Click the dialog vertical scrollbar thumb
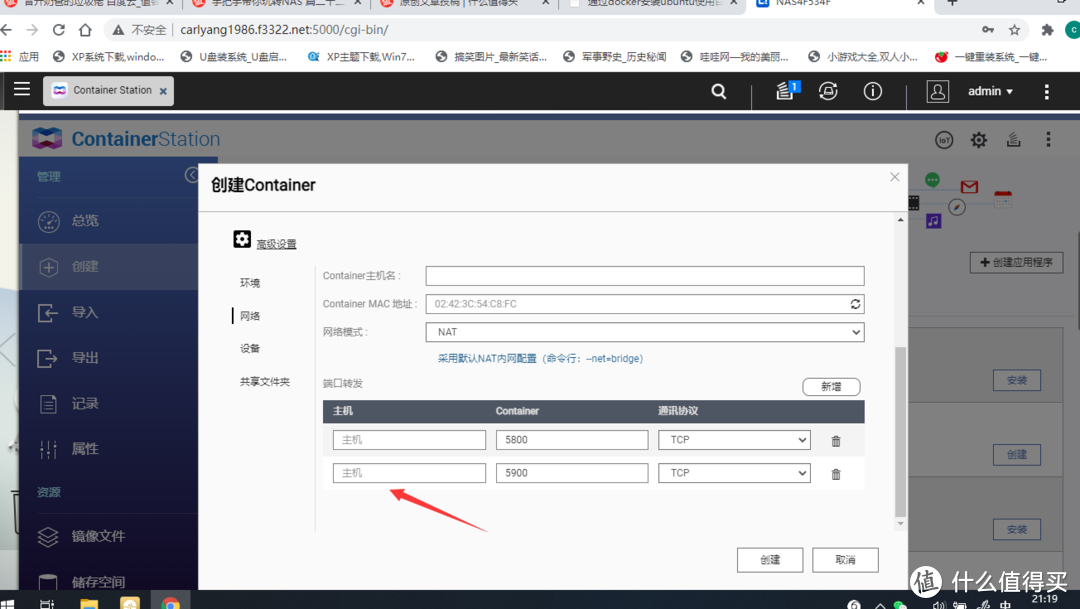 coord(900,432)
